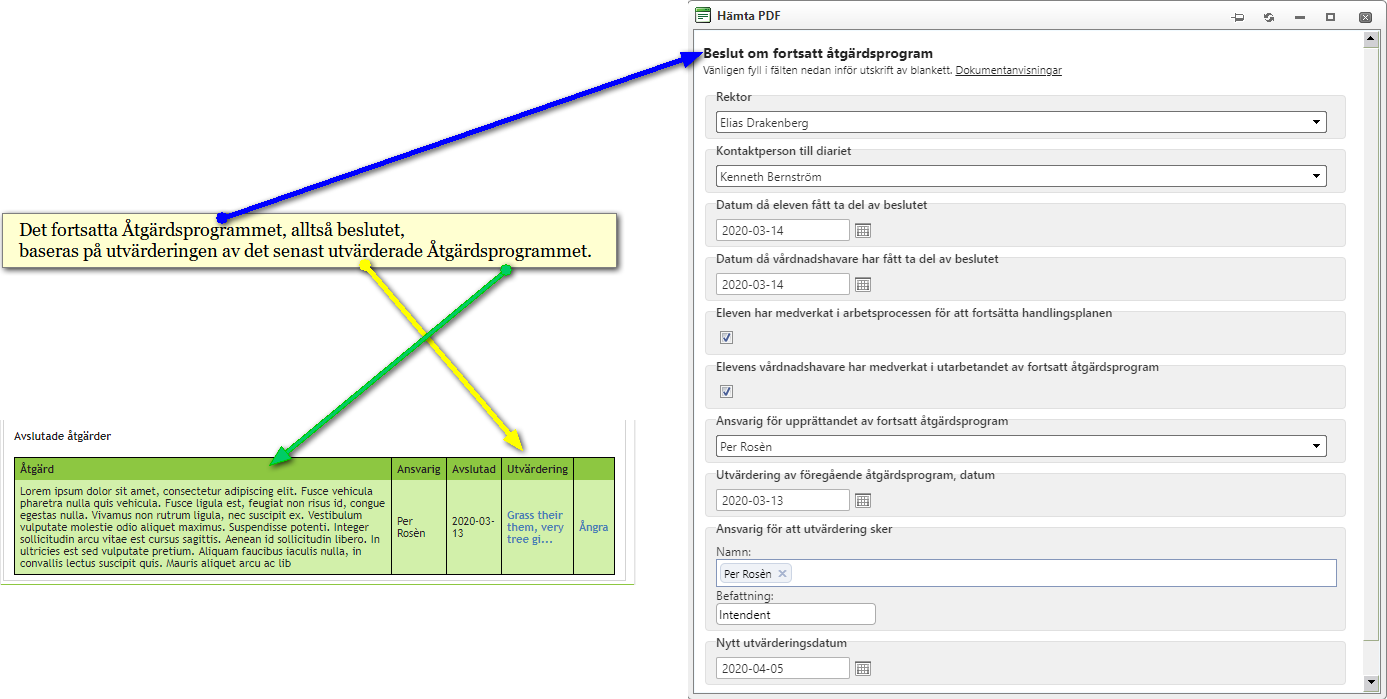
Task: Untick 'Eleven har medverkat i arbetsprocessen' checkbox
Action: click(727, 338)
